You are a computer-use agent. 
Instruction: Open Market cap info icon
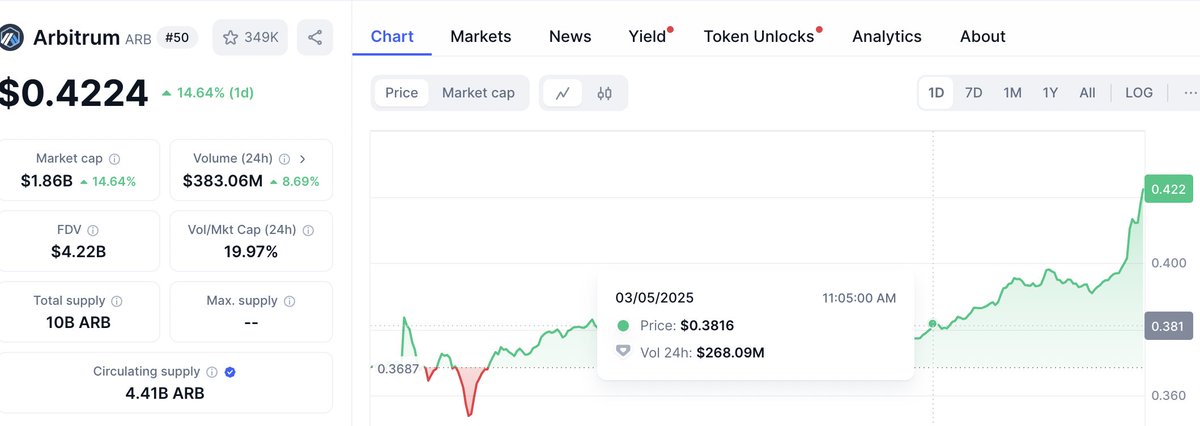pos(115,159)
